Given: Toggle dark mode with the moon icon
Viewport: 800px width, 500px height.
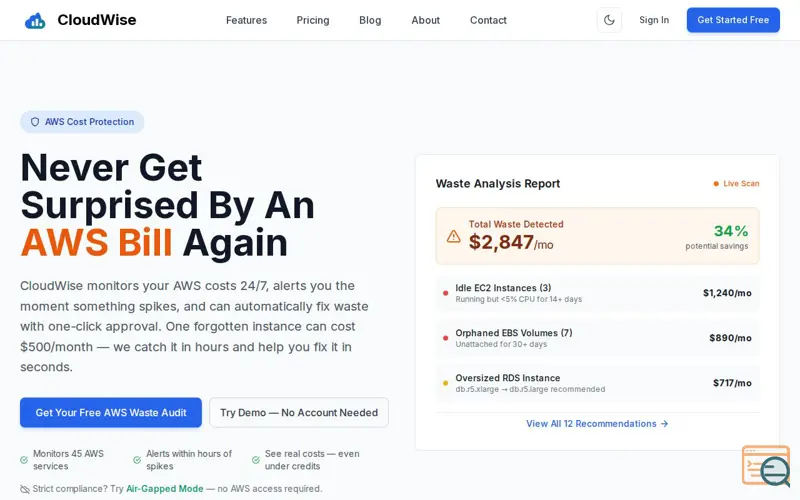Looking at the screenshot, I should (609, 20).
